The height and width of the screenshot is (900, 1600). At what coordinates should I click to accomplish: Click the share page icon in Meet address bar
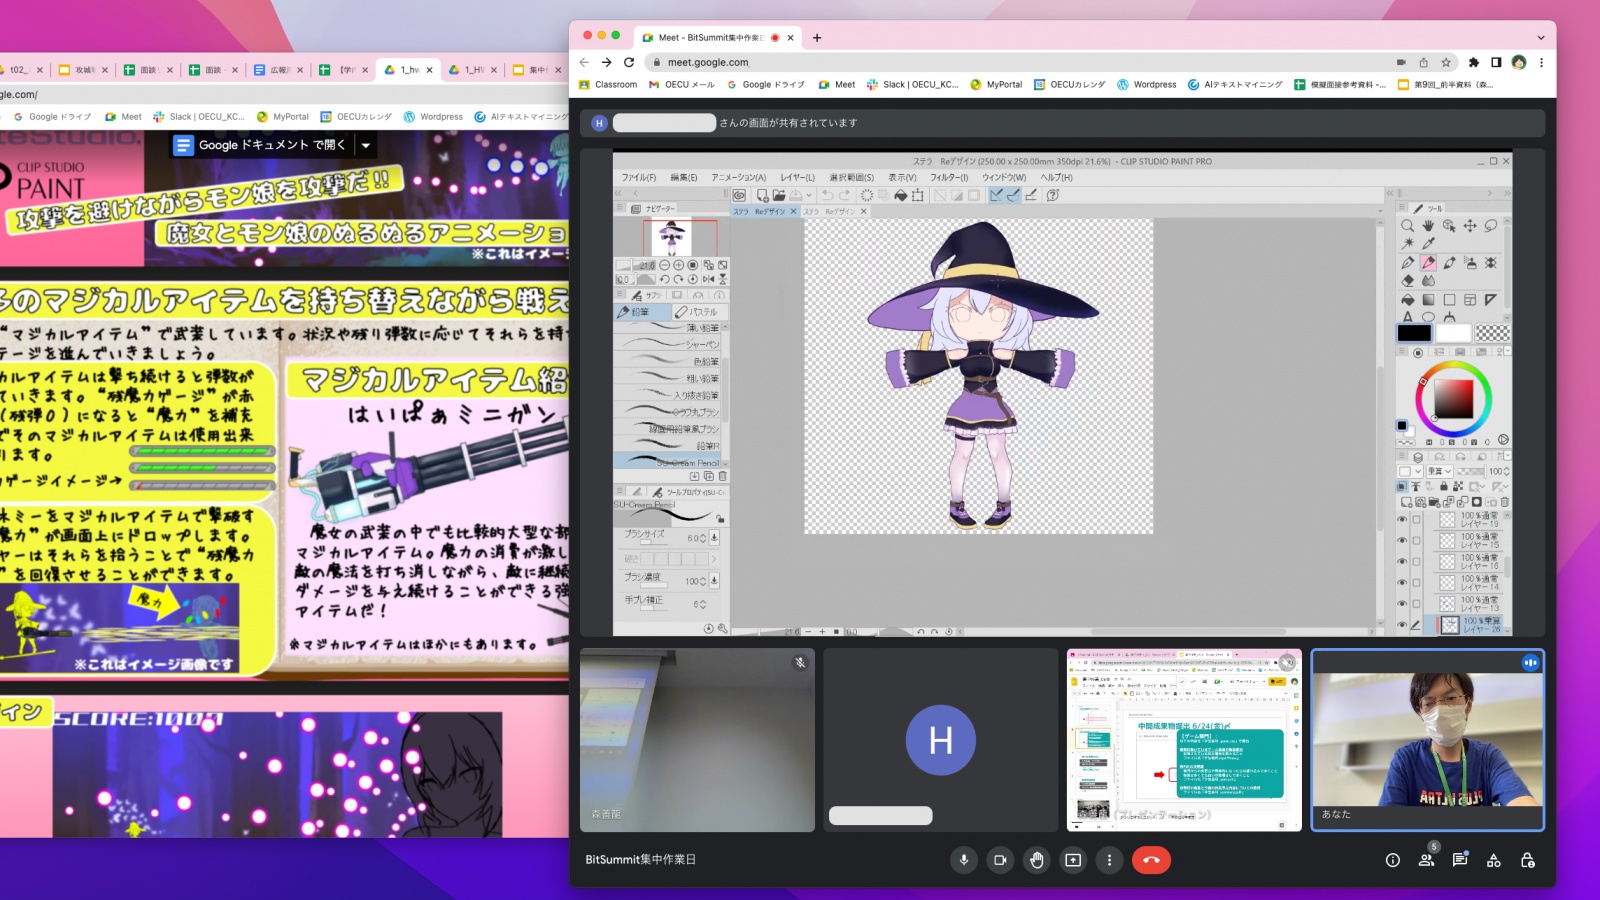pos(1423,62)
